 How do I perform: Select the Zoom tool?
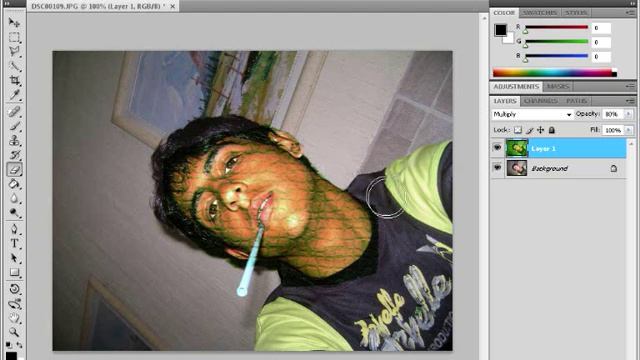point(14,332)
